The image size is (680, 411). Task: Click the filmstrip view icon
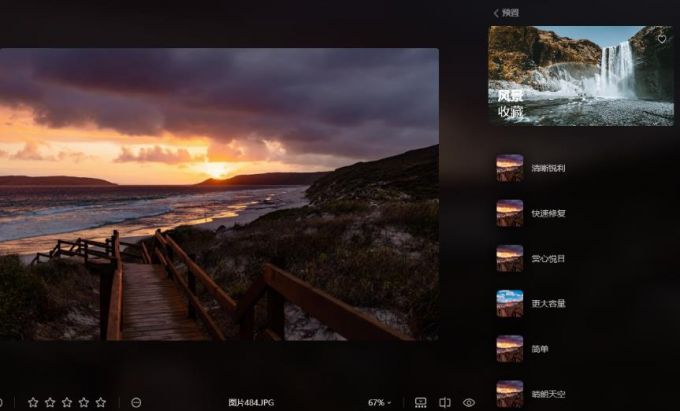point(421,402)
